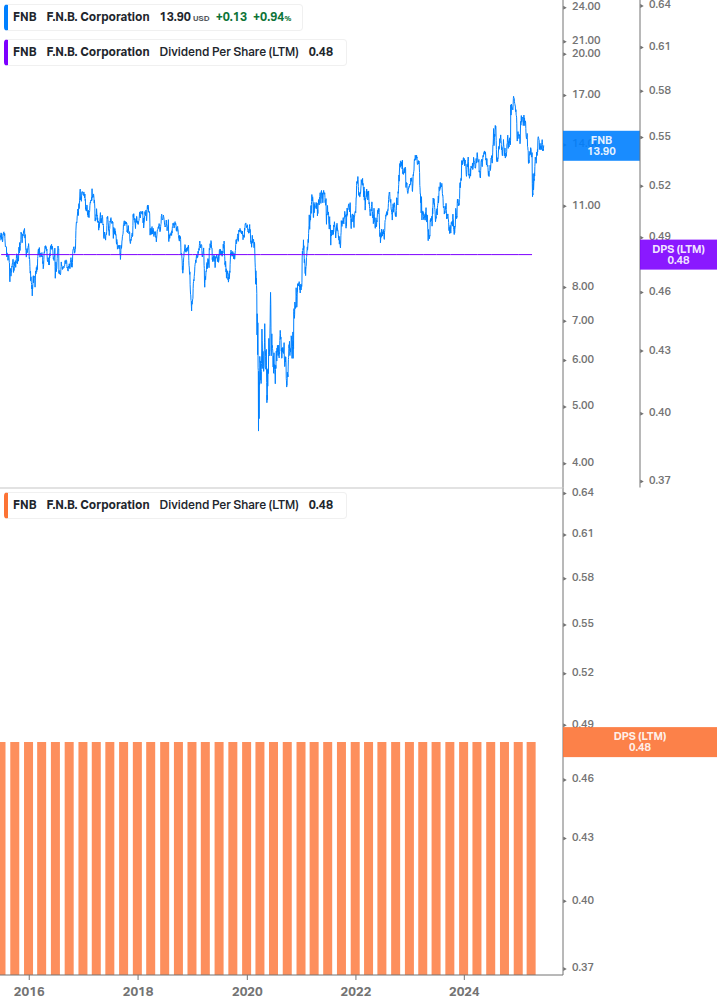Click the blue color bar beside FNB legend
The height and width of the screenshot is (1005, 717).
(x=6, y=17)
